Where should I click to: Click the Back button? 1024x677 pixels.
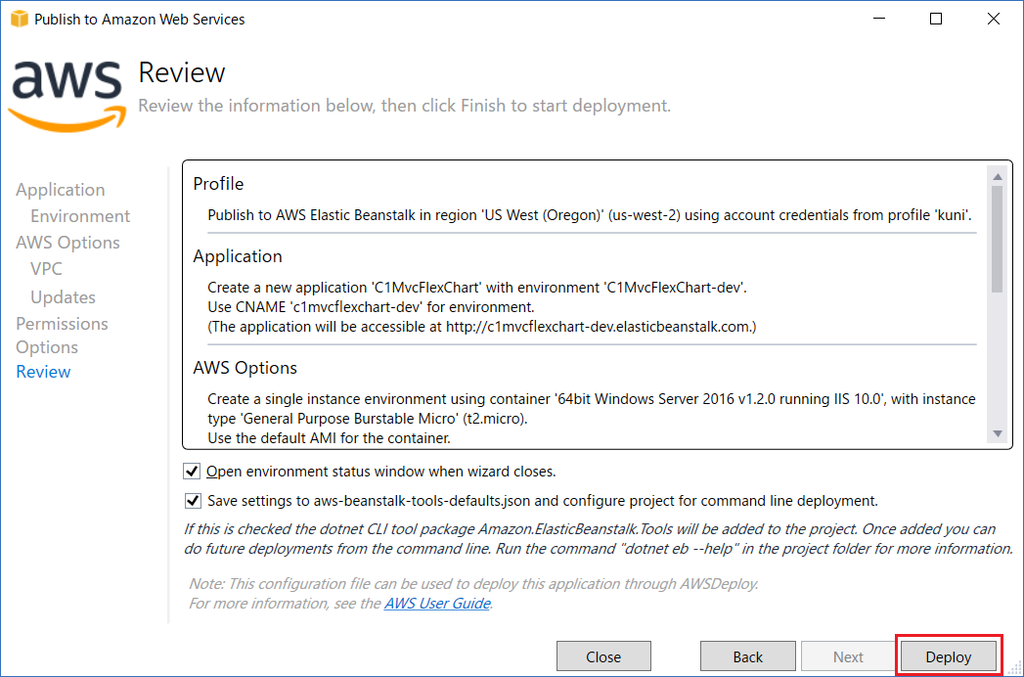pos(748,656)
